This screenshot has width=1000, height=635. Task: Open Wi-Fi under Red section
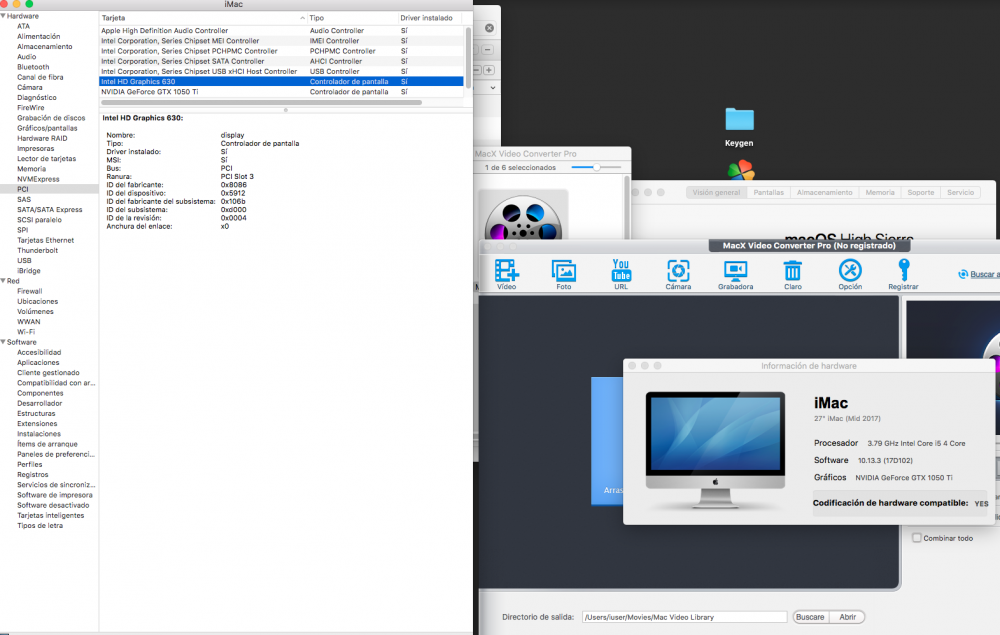(26, 332)
